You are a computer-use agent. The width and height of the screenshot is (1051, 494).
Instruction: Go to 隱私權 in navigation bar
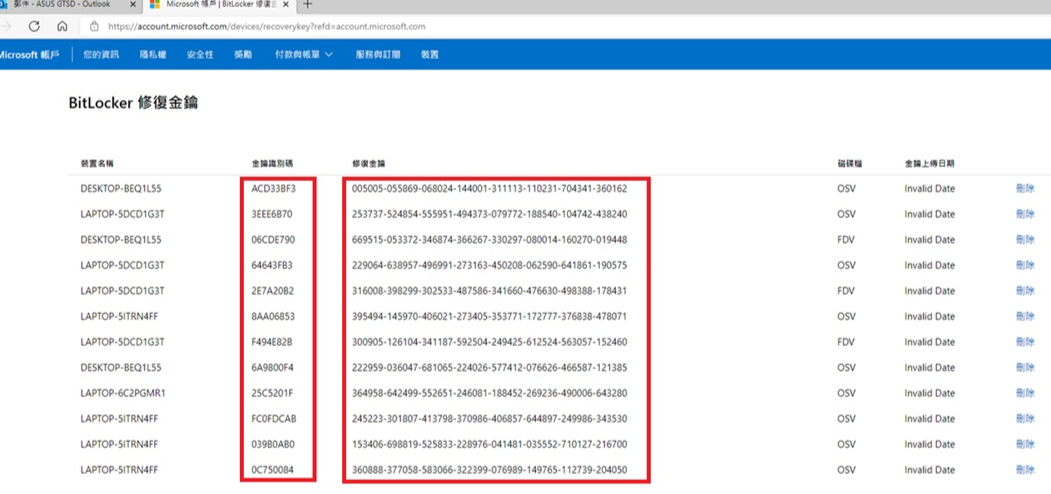153,55
